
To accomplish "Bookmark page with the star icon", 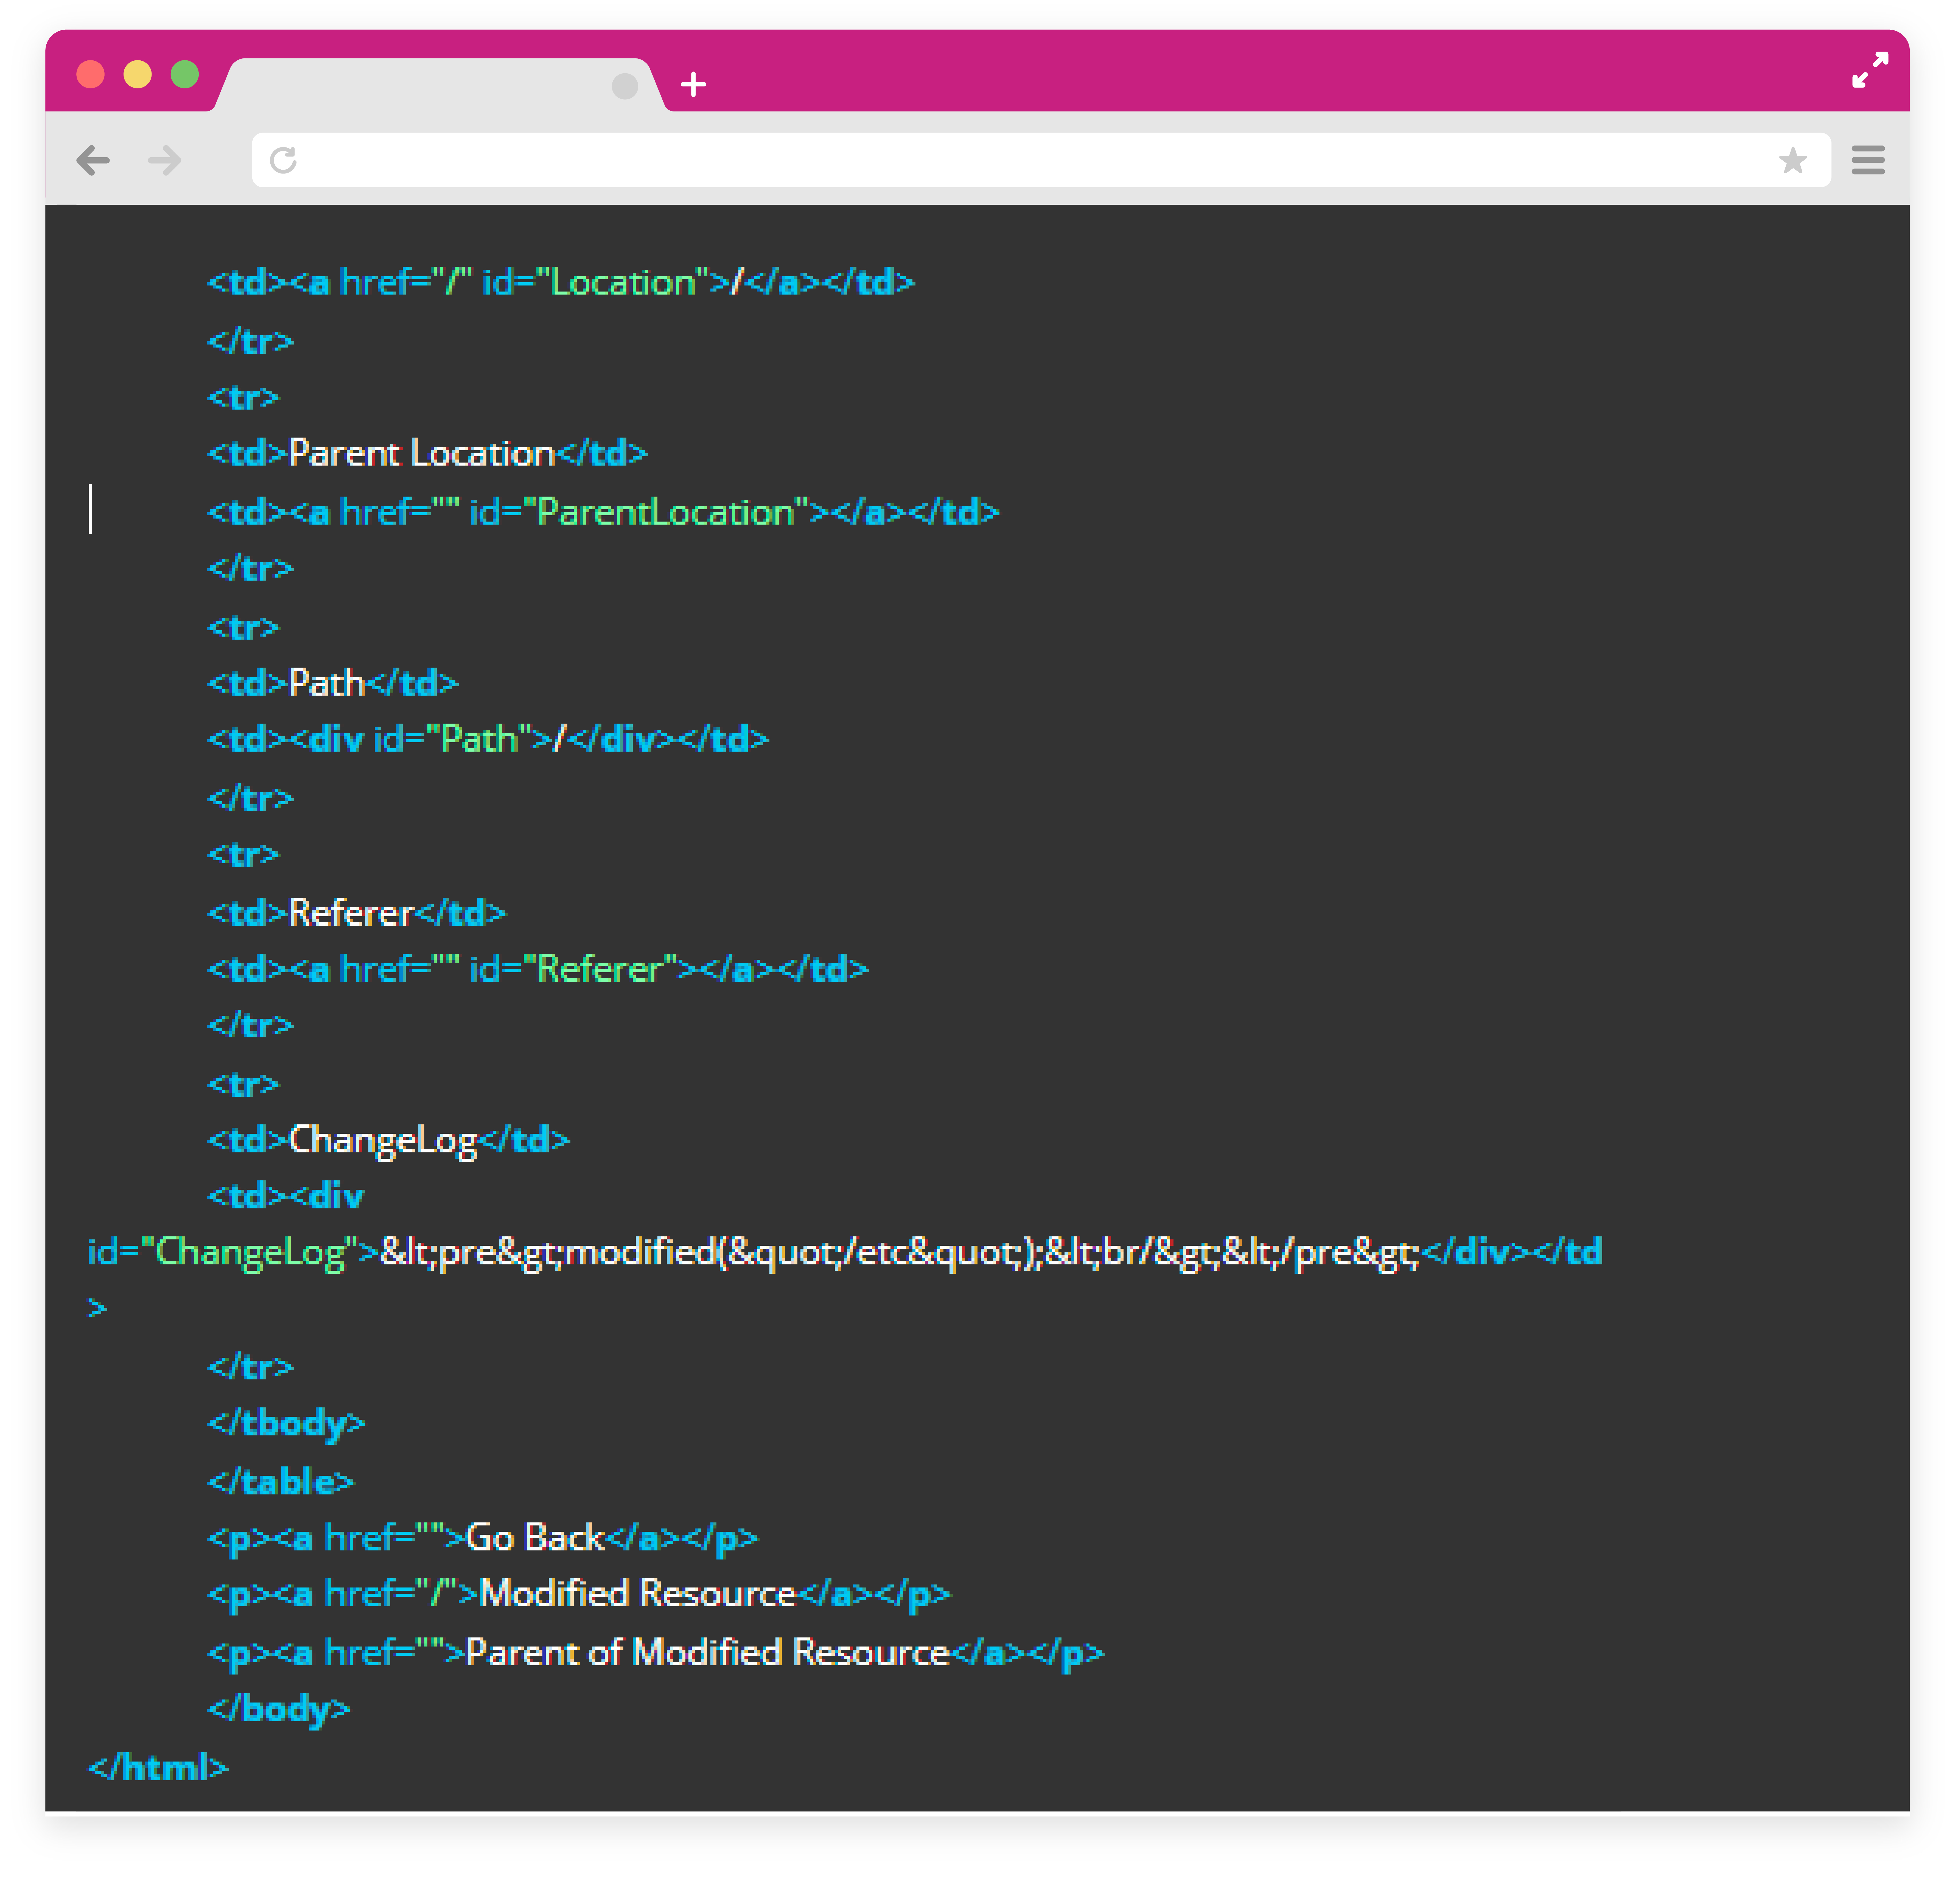I will [1792, 160].
